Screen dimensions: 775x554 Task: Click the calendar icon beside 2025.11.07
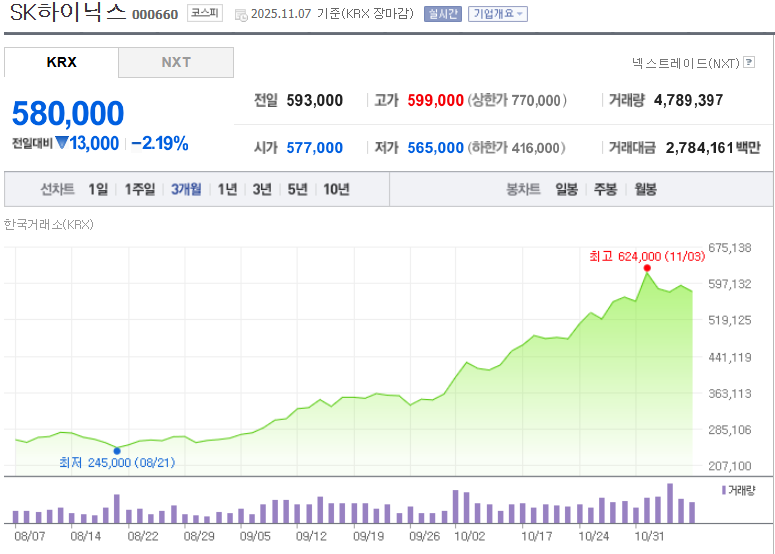click(241, 15)
